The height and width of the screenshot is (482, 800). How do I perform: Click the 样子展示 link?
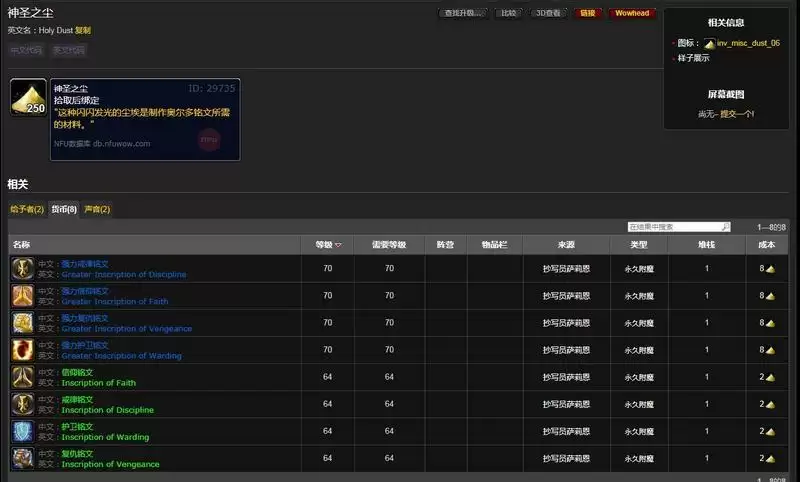tap(693, 58)
